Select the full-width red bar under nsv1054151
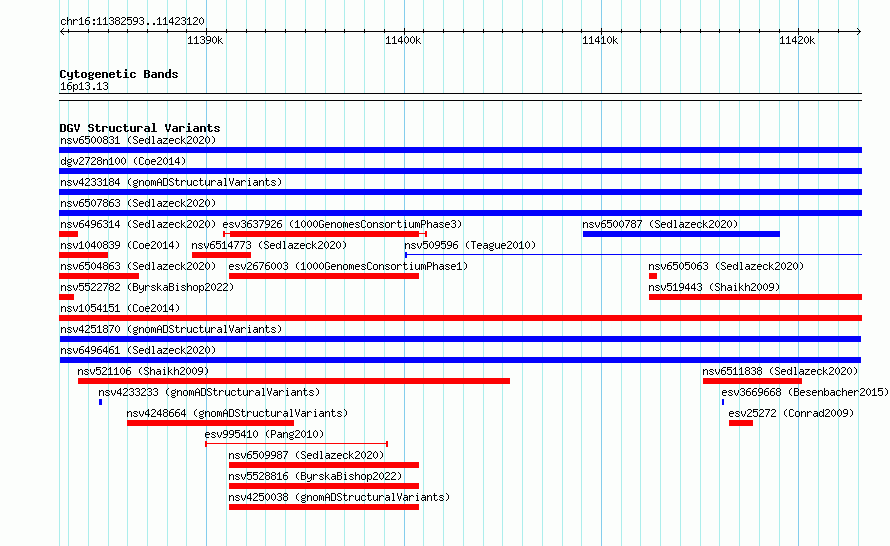This screenshot has height=546, width=890. coord(460,318)
